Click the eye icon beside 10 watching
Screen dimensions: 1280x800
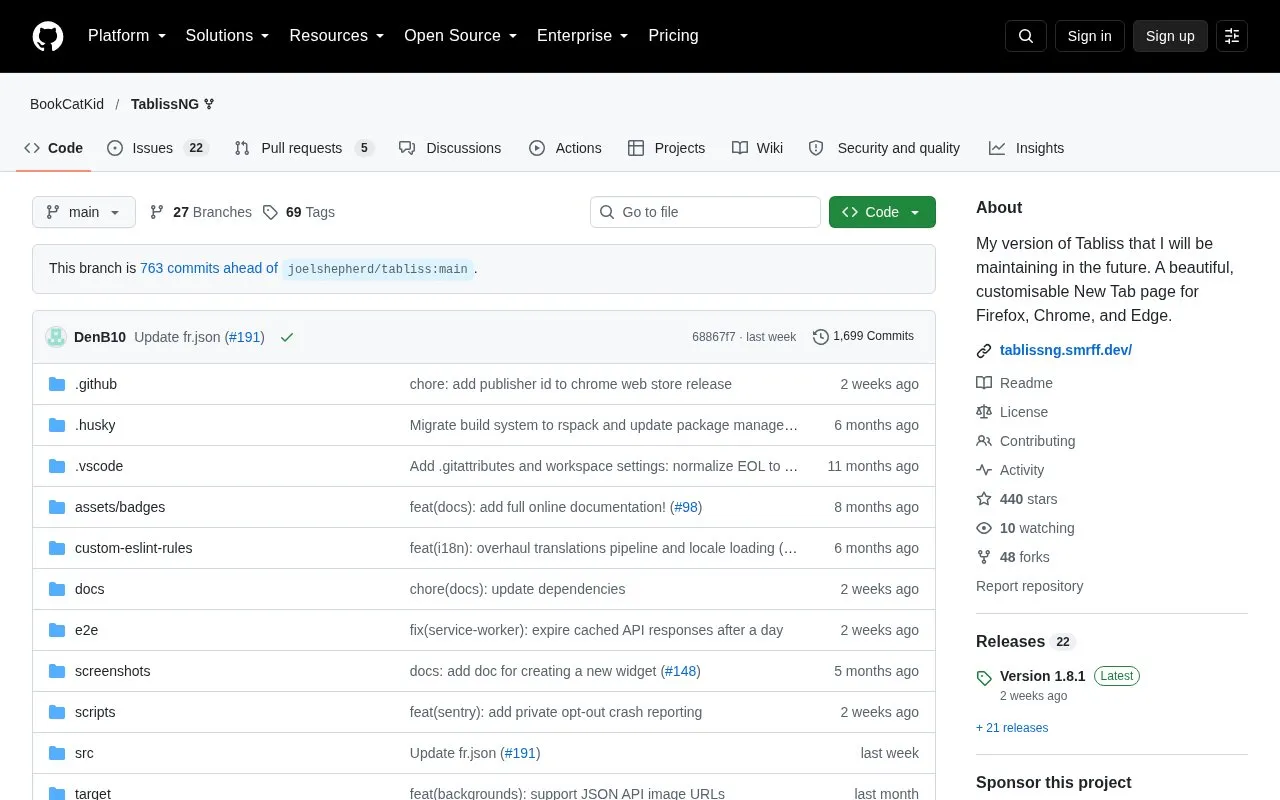tap(984, 528)
